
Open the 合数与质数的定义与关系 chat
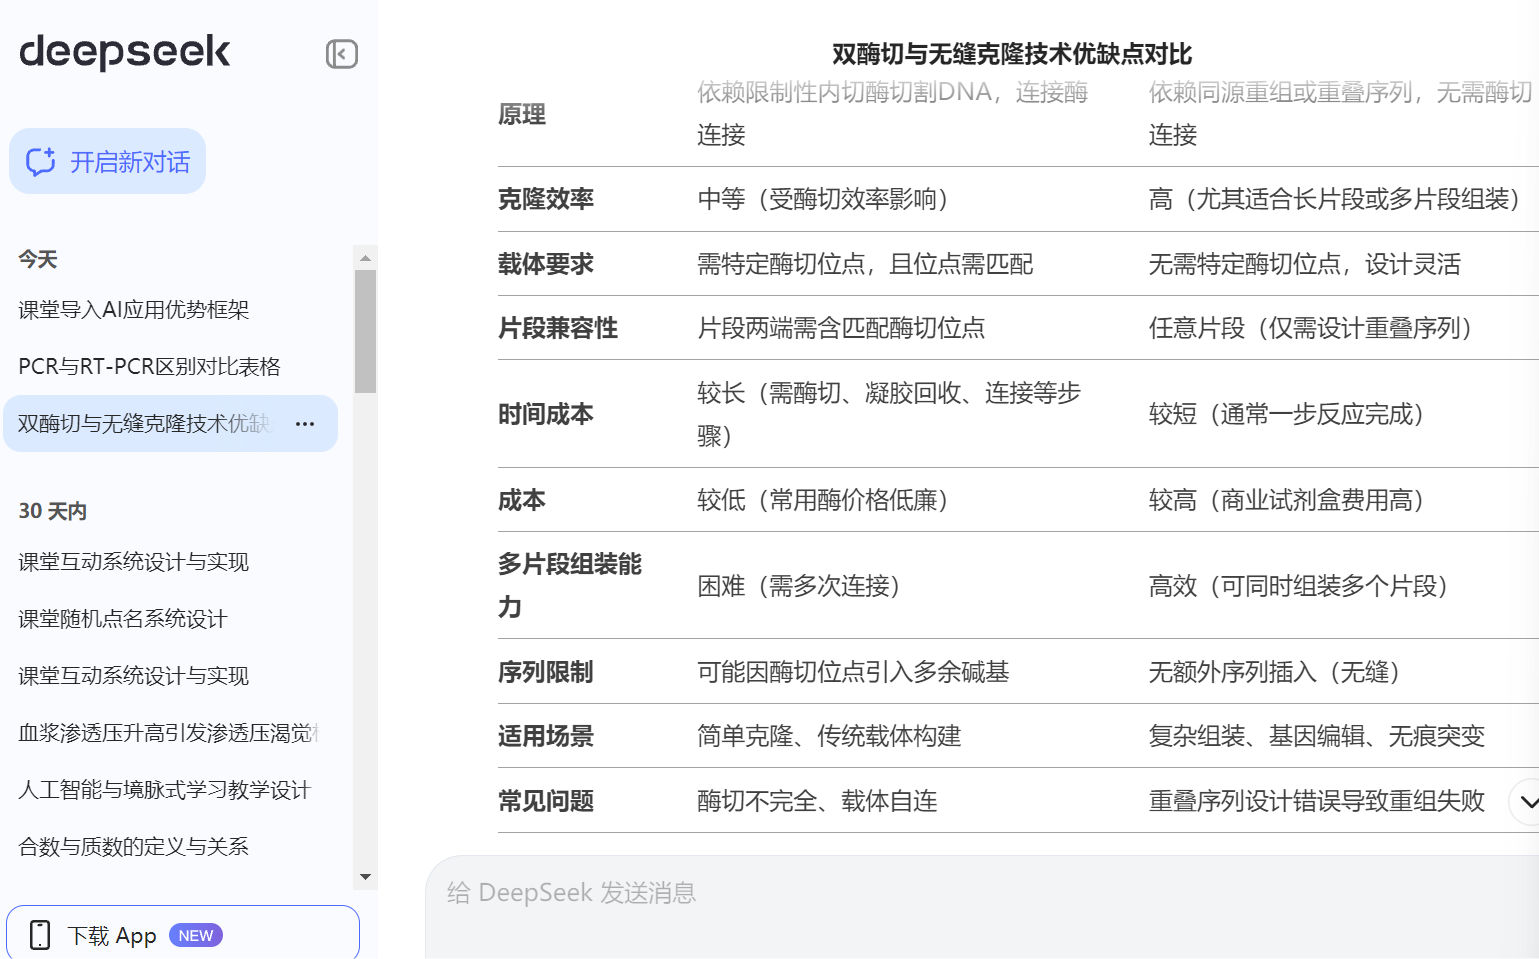pyautogui.click(x=134, y=847)
